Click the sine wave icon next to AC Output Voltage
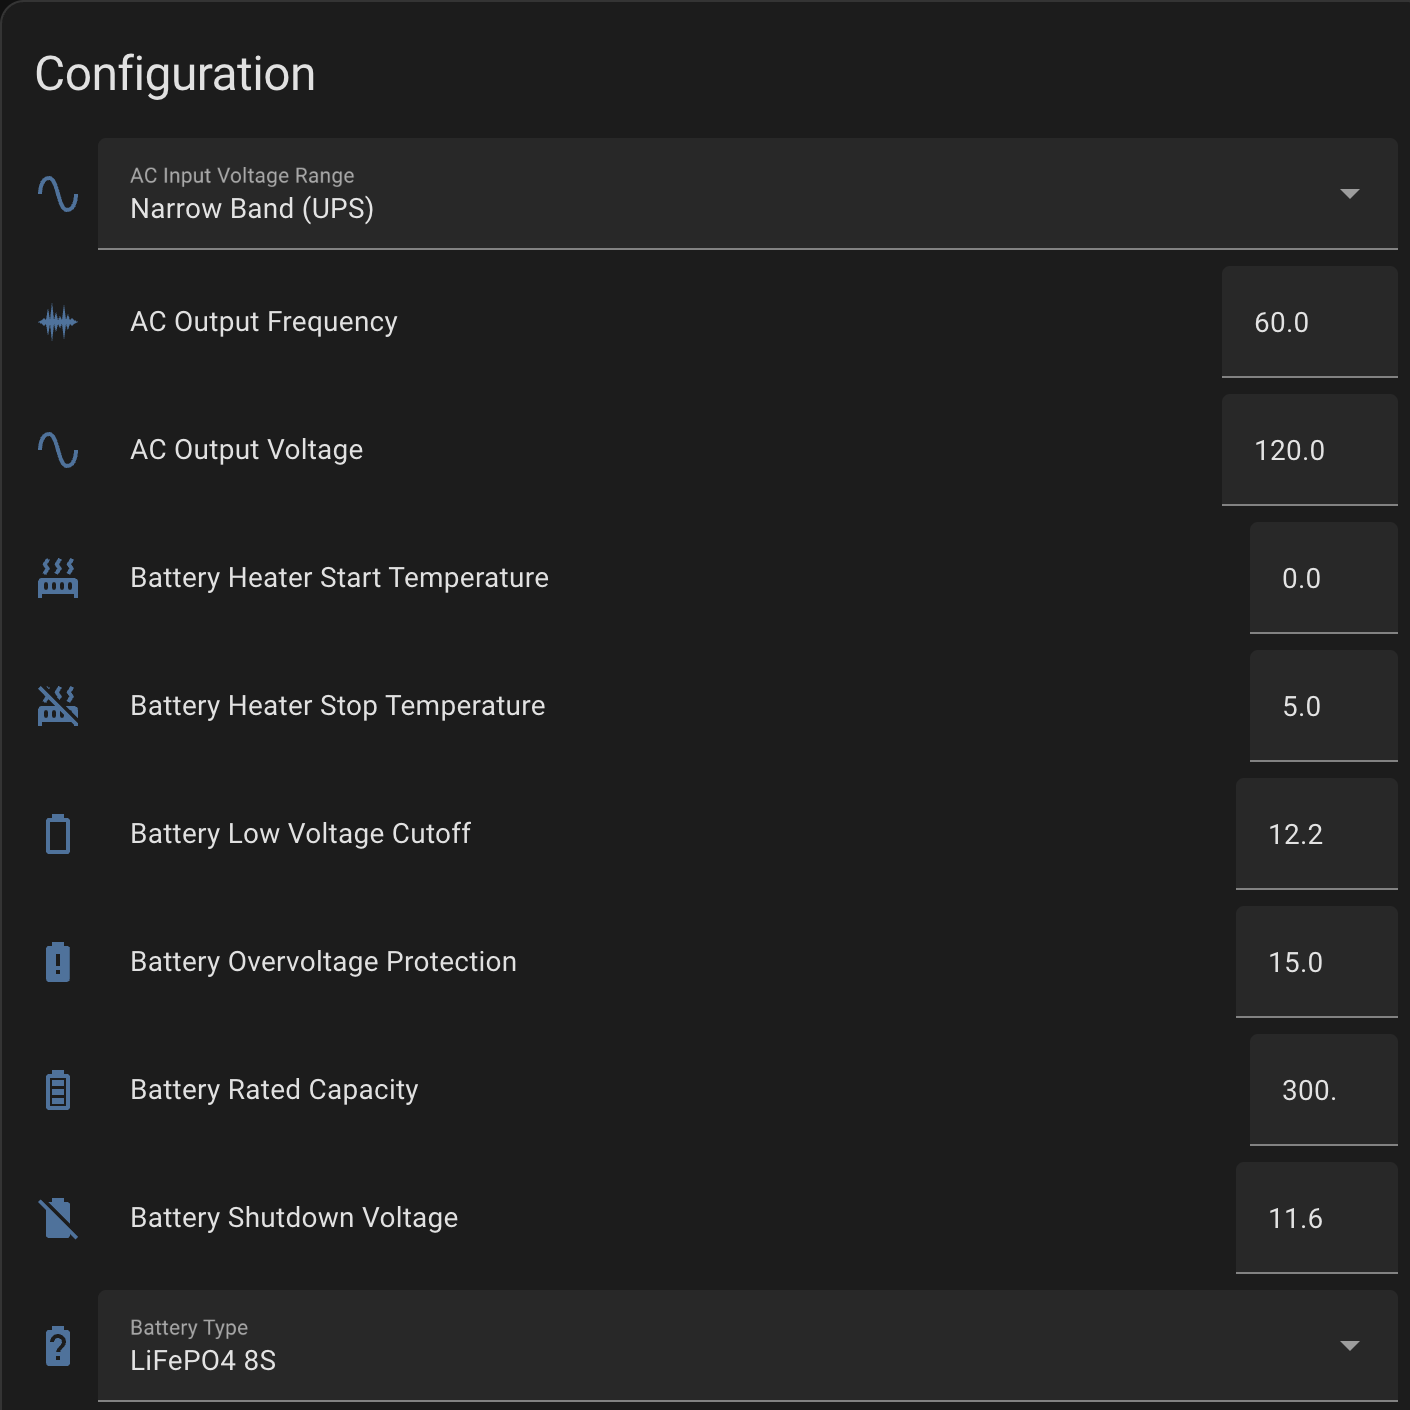The height and width of the screenshot is (1410, 1410). pyautogui.click(x=58, y=450)
